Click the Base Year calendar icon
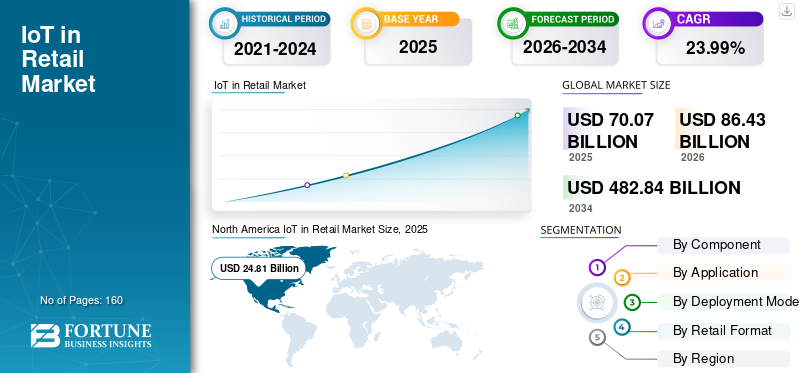800x373 pixels. tap(366, 23)
